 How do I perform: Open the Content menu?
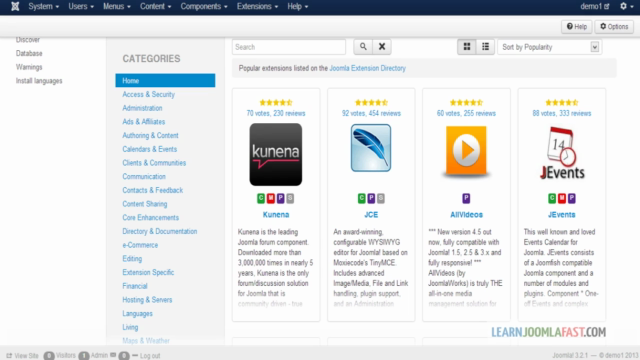click(156, 7)
